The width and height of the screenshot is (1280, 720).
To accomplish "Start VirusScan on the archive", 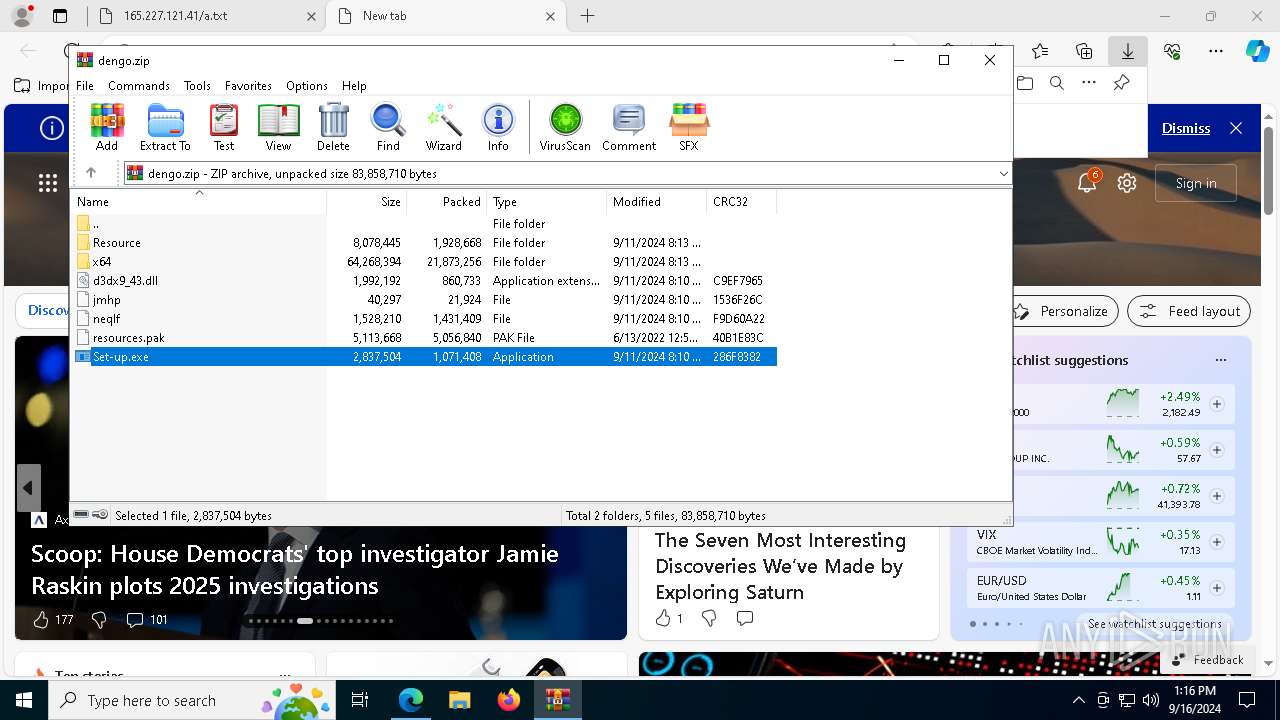I will click(565, 127).
